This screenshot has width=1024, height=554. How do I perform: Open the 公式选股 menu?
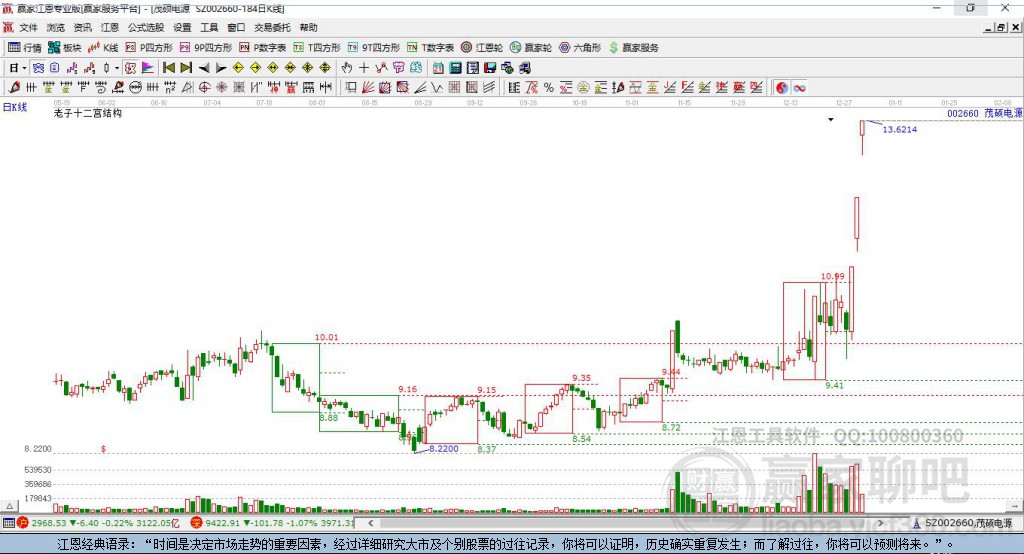click(146, 27)
